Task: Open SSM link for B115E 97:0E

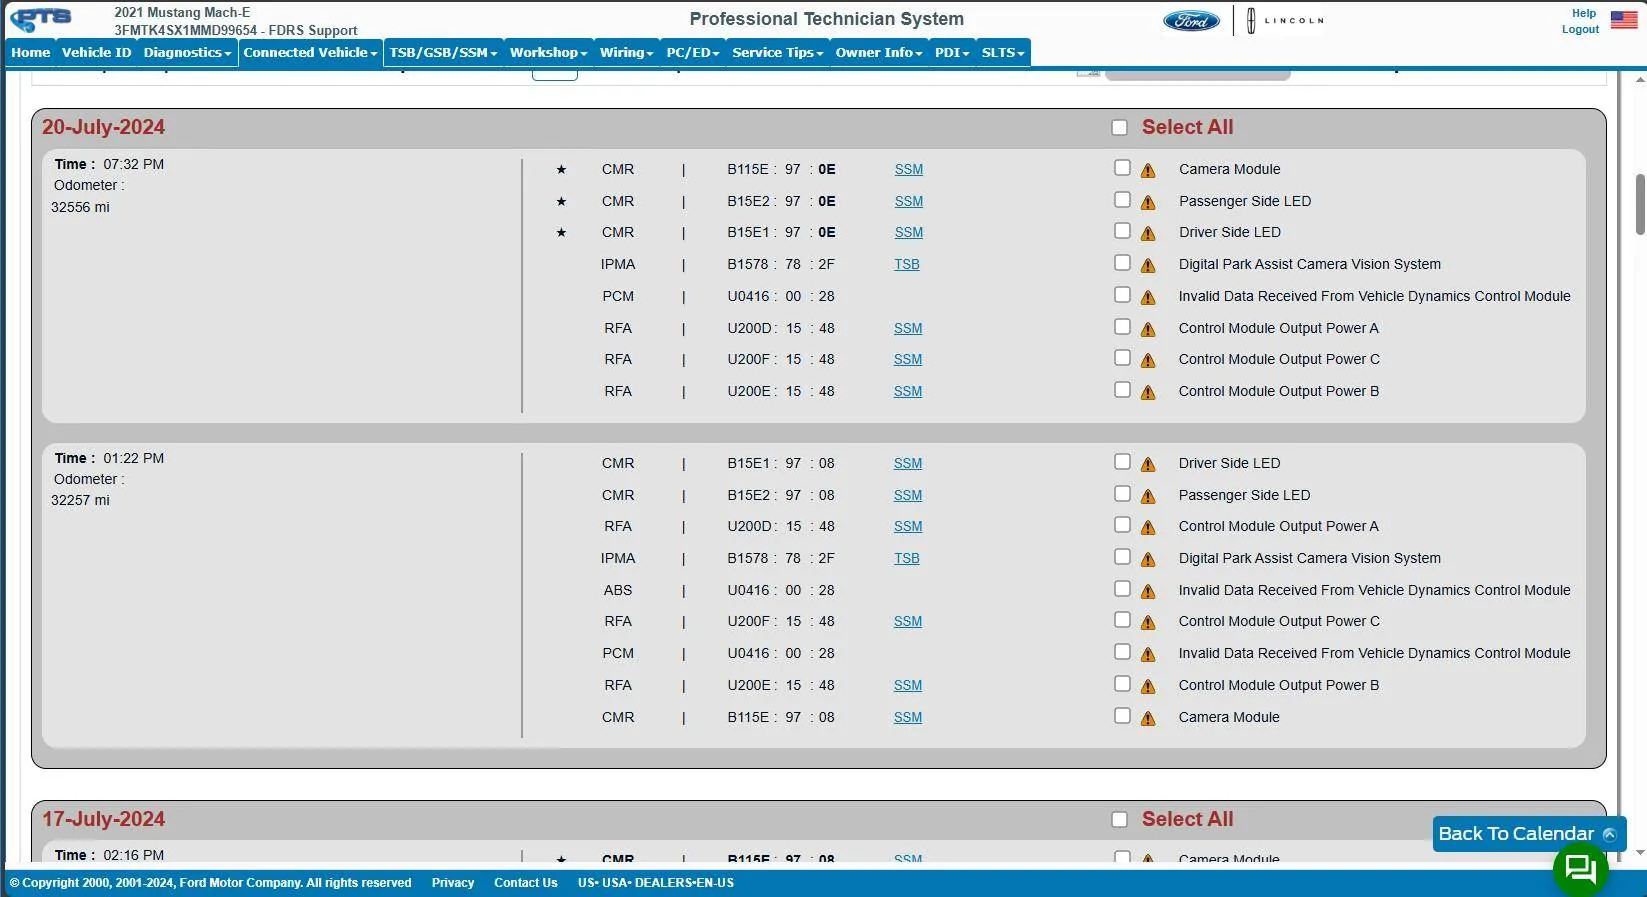Action: point(909,170)
